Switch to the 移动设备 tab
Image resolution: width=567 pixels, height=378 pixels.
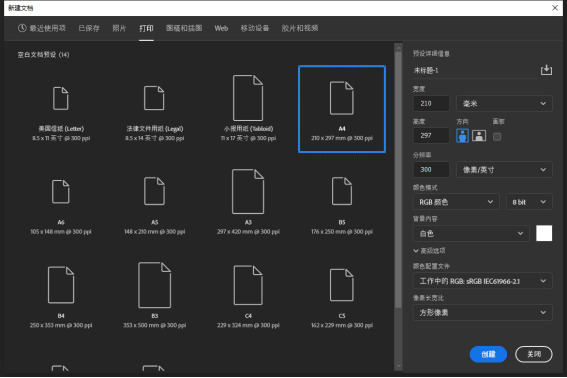[255, 28]
